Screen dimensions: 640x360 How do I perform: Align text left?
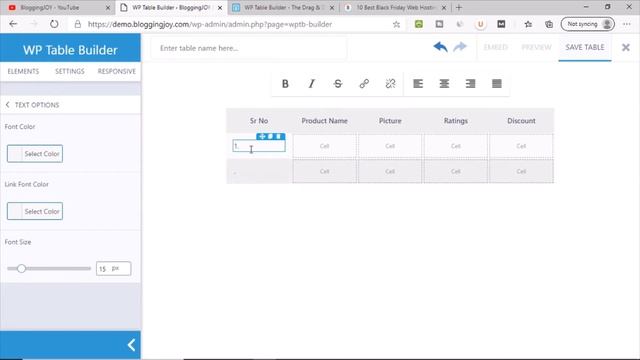(x=418, y=84)
